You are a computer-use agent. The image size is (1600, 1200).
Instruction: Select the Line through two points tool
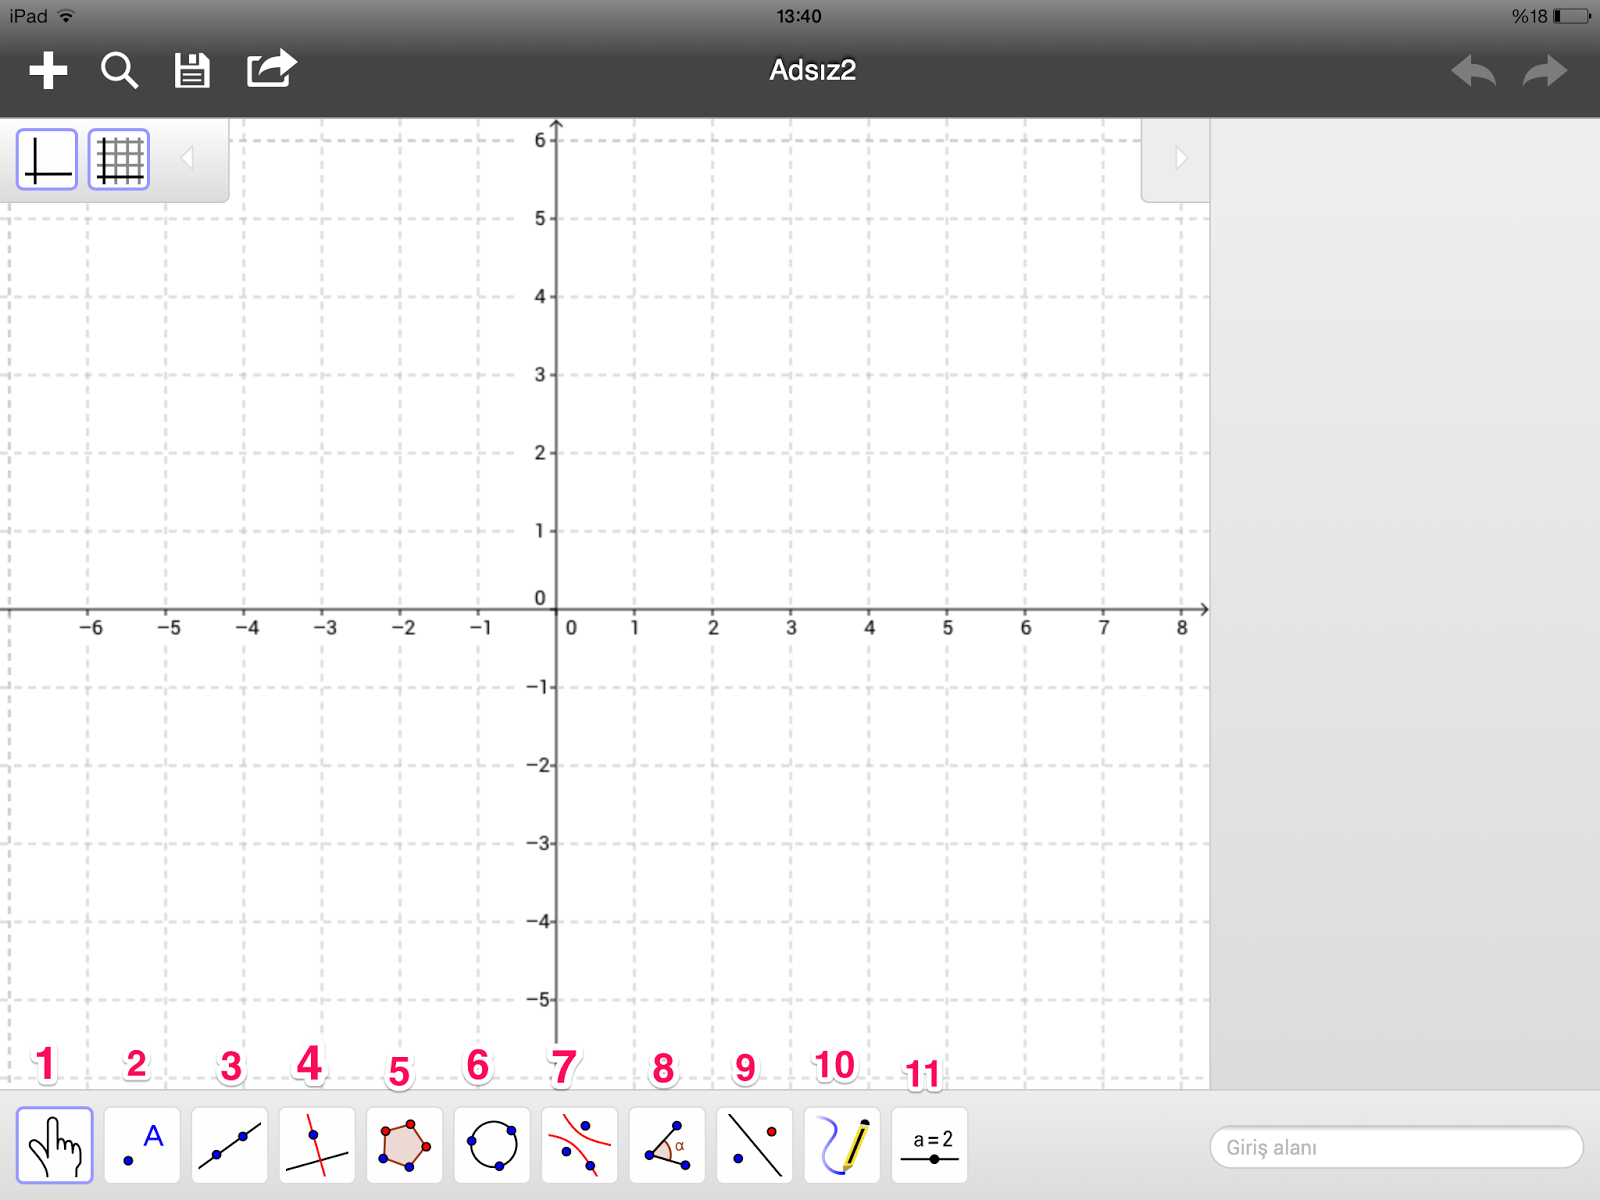pos(229,1145)
